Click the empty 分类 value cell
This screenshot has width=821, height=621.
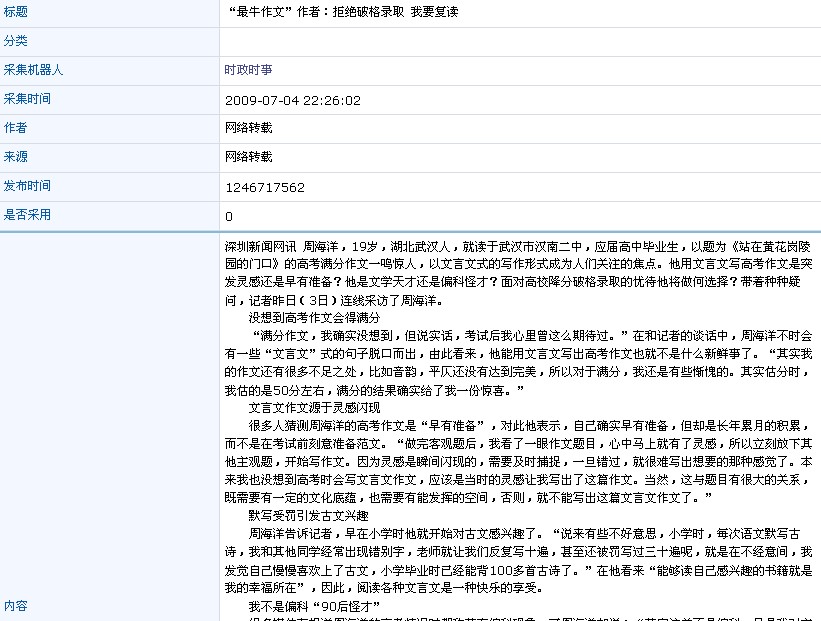click(x=520, y=41)
